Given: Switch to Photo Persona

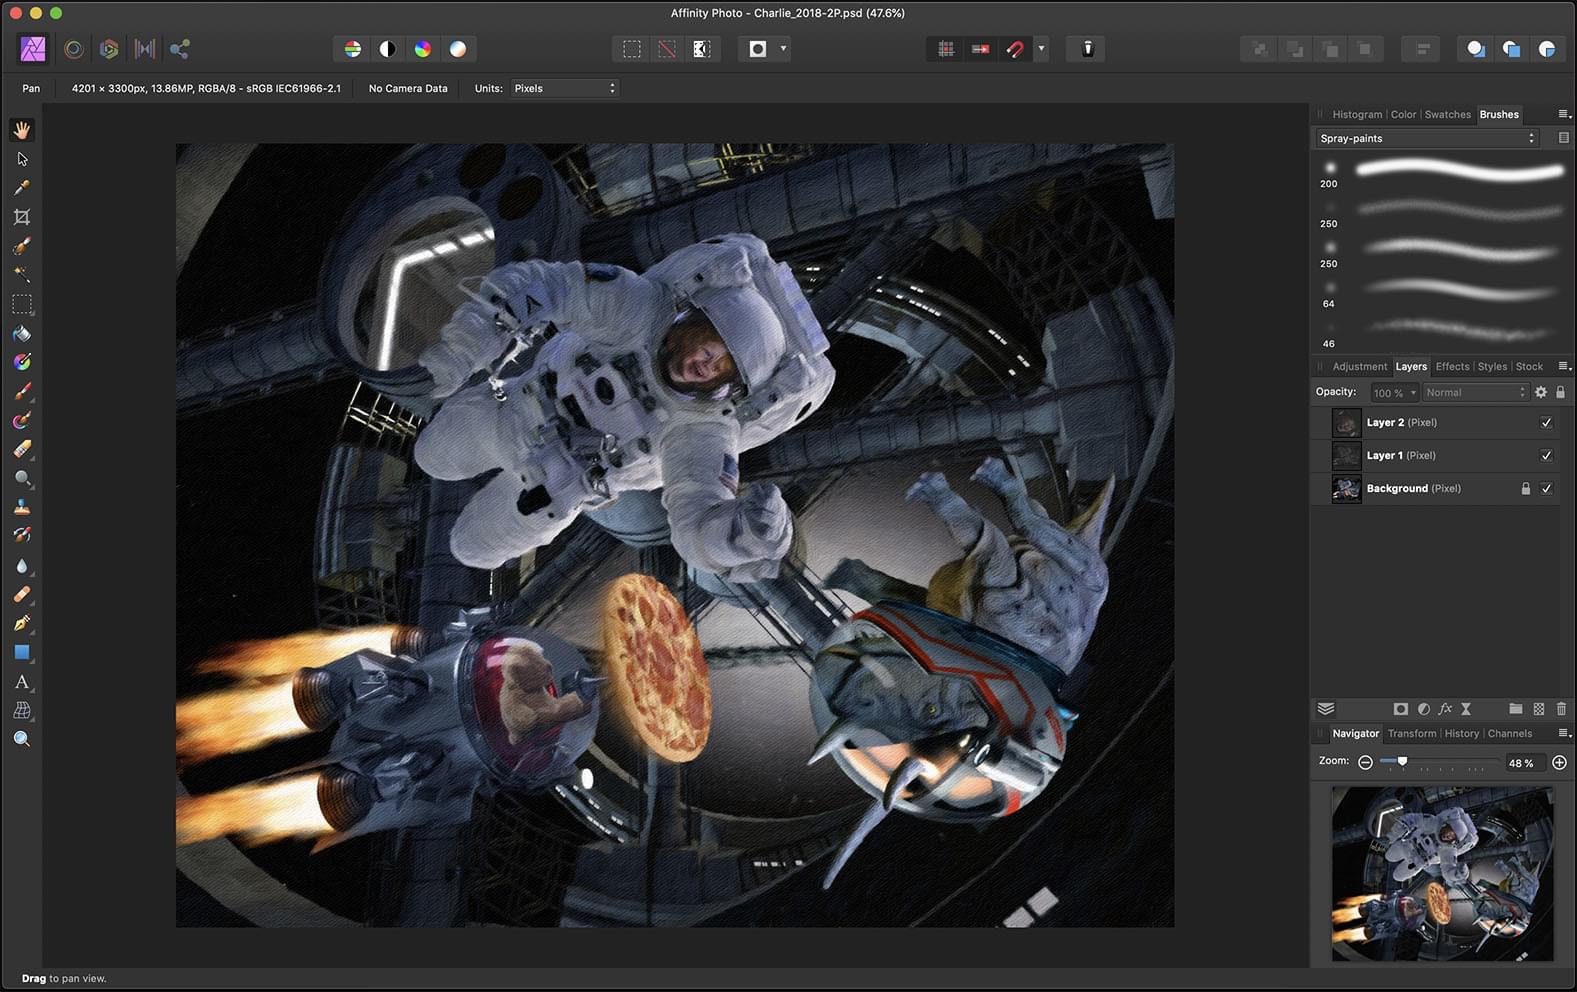Looking at the screenshot, I should click(x=33, y=48).
